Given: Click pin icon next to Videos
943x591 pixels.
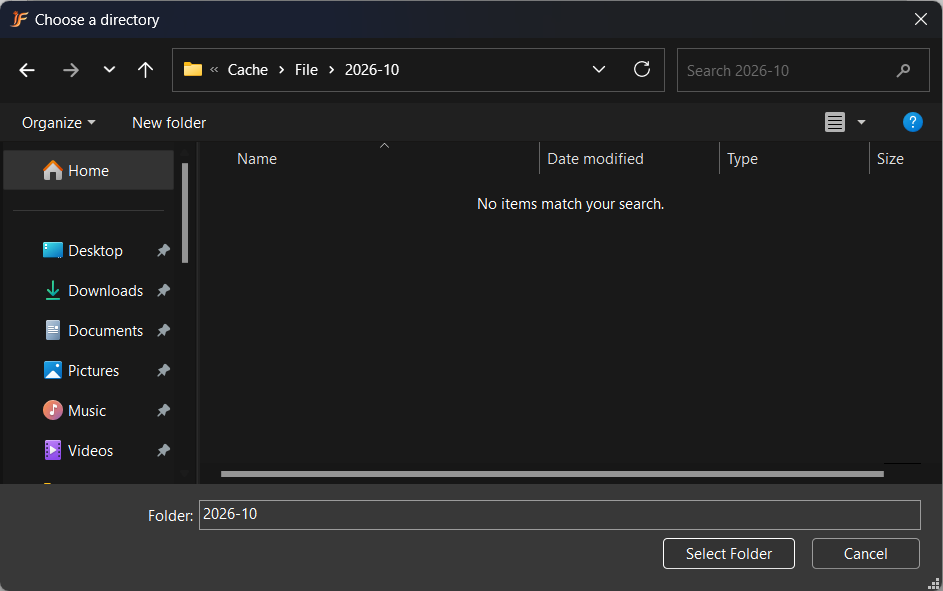Looking at the screenshot, I should tap(164, 450).
